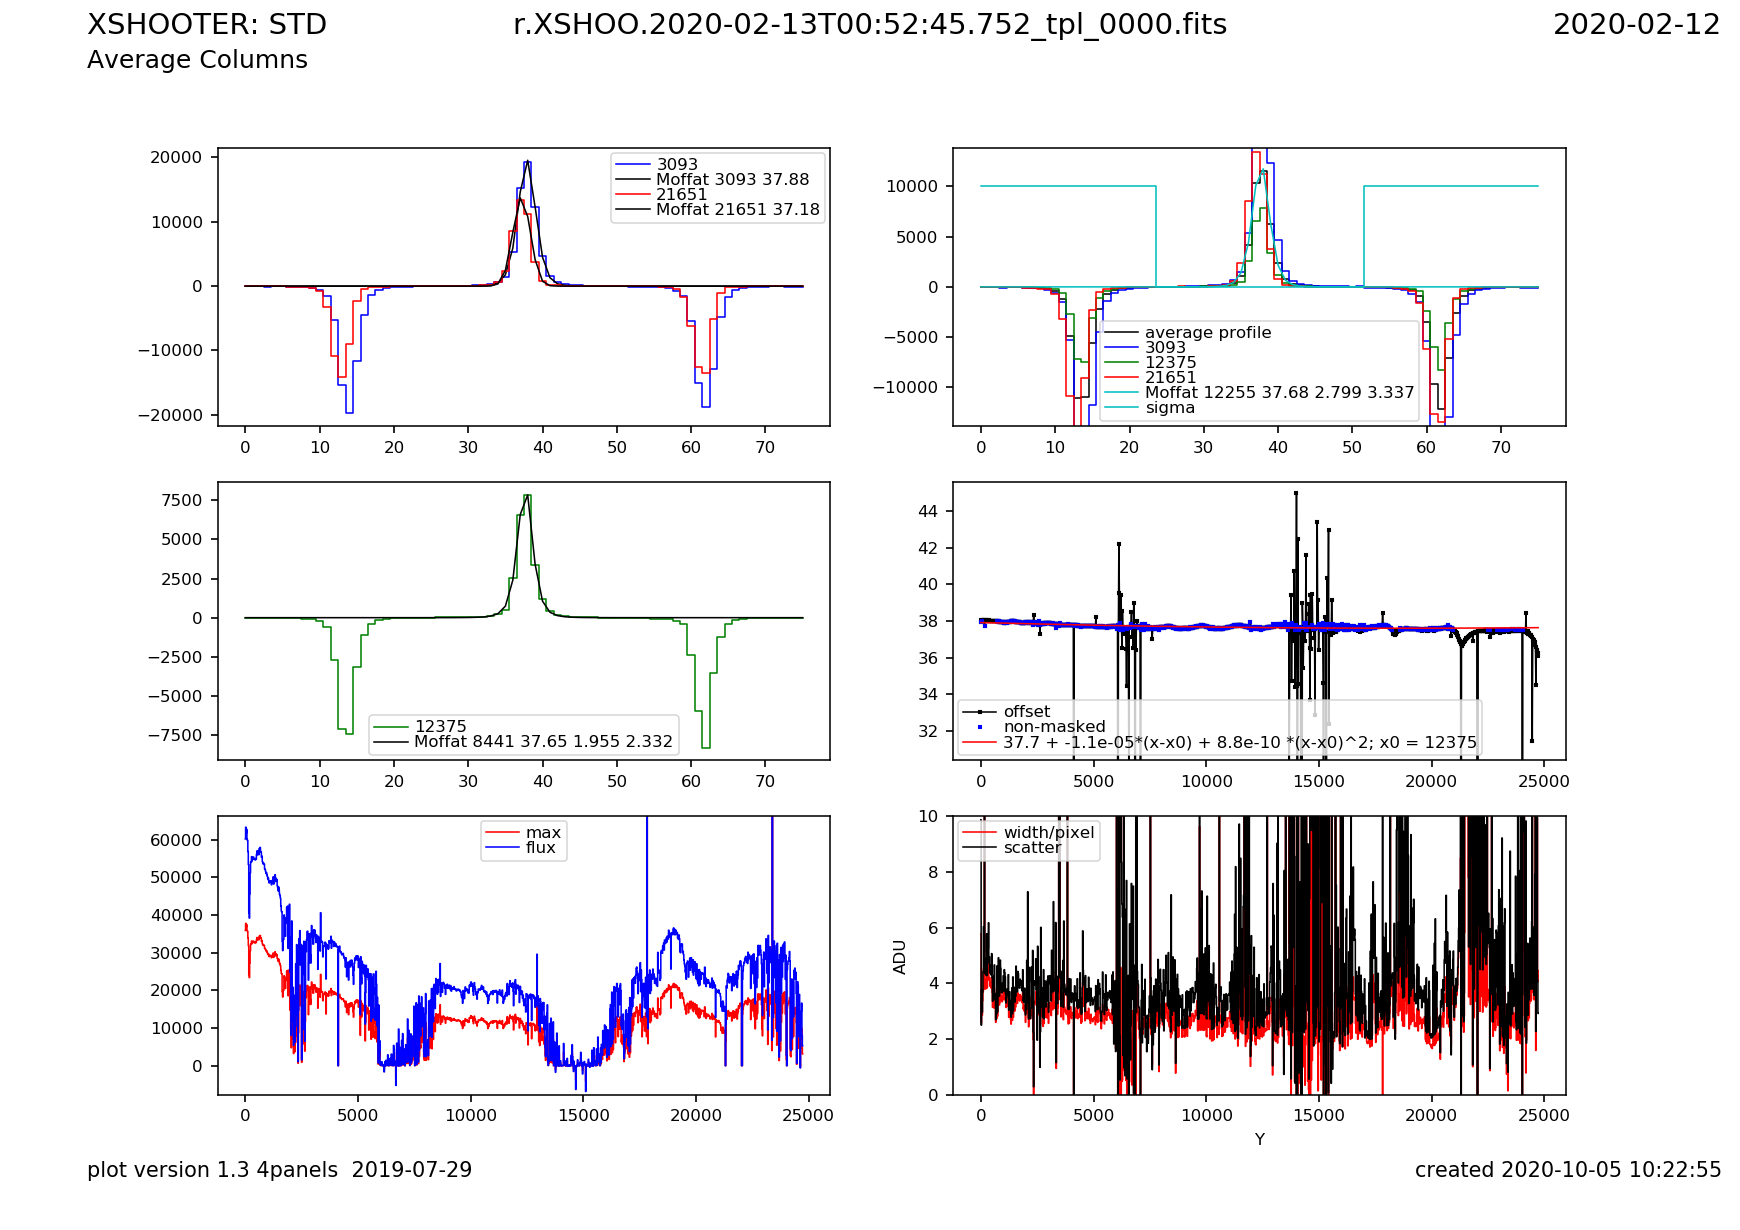1740x1230 pixels.
Task: Select the Moffat 3093 37.88 legend entry
Action: coord(732,180)
